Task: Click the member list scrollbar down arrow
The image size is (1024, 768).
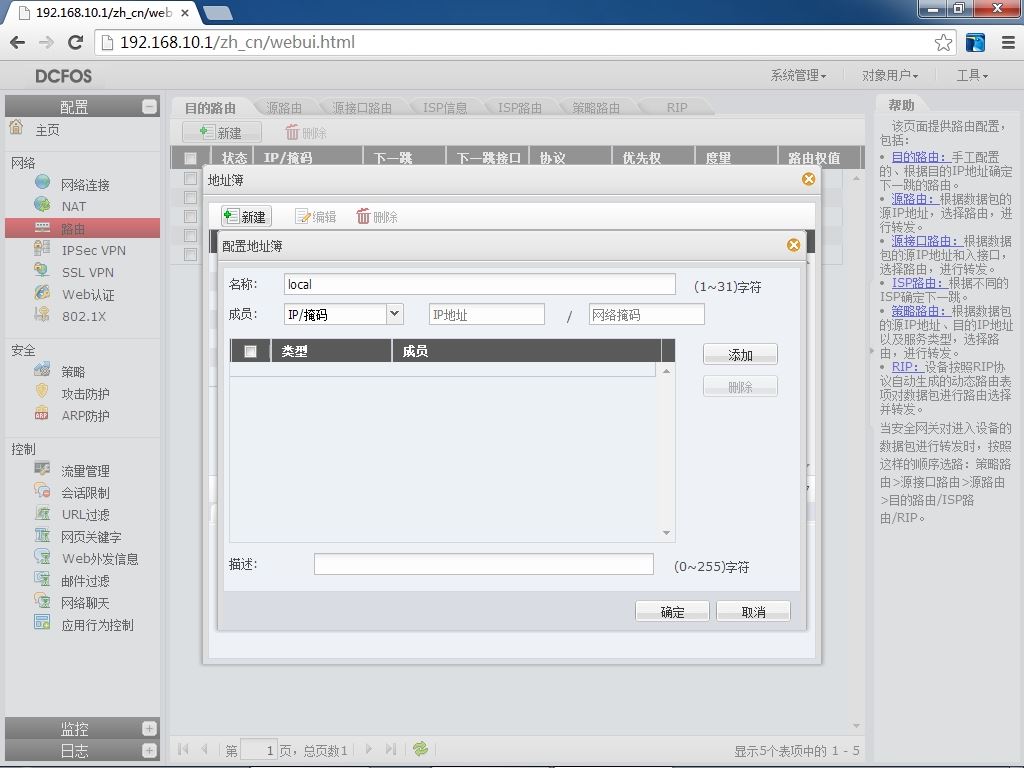Action: (666, 534)
